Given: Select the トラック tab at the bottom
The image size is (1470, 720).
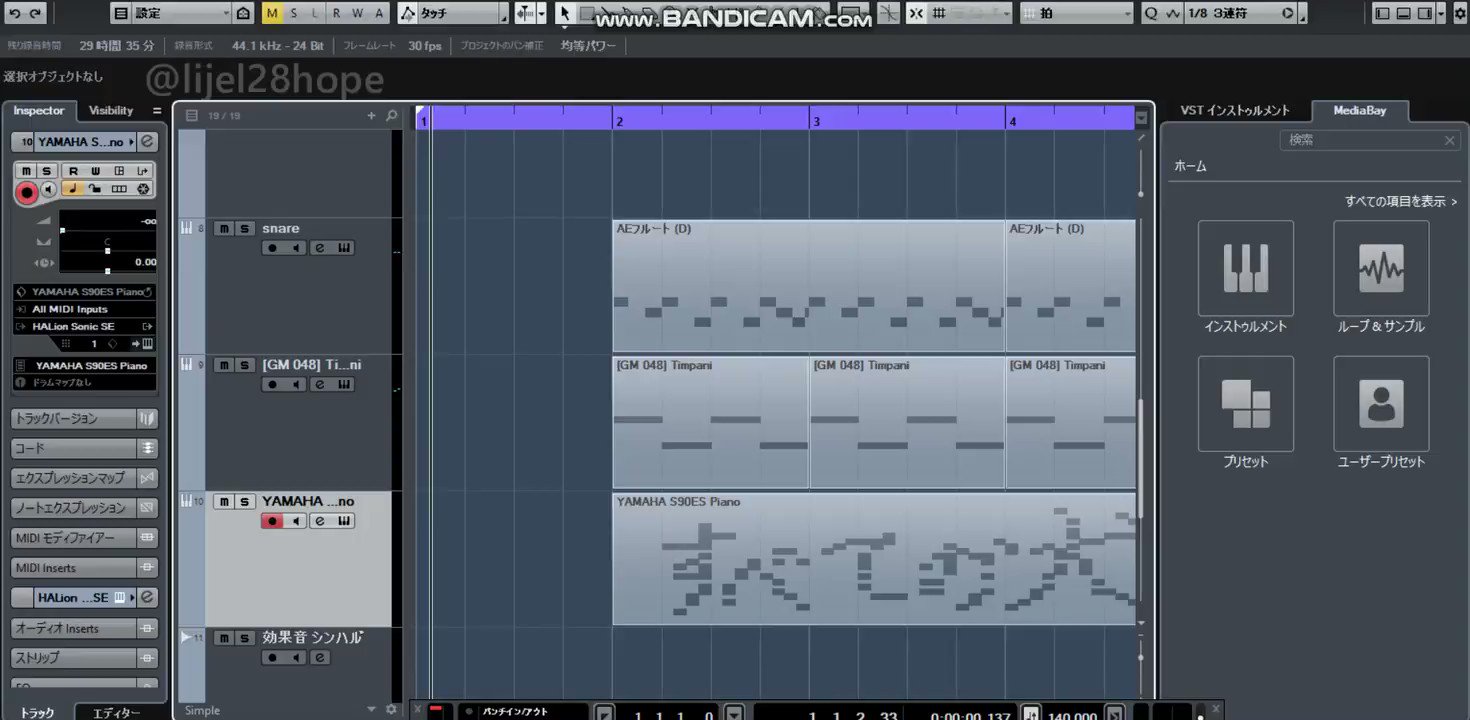Looking at the screenshot, I should (38, 713).
